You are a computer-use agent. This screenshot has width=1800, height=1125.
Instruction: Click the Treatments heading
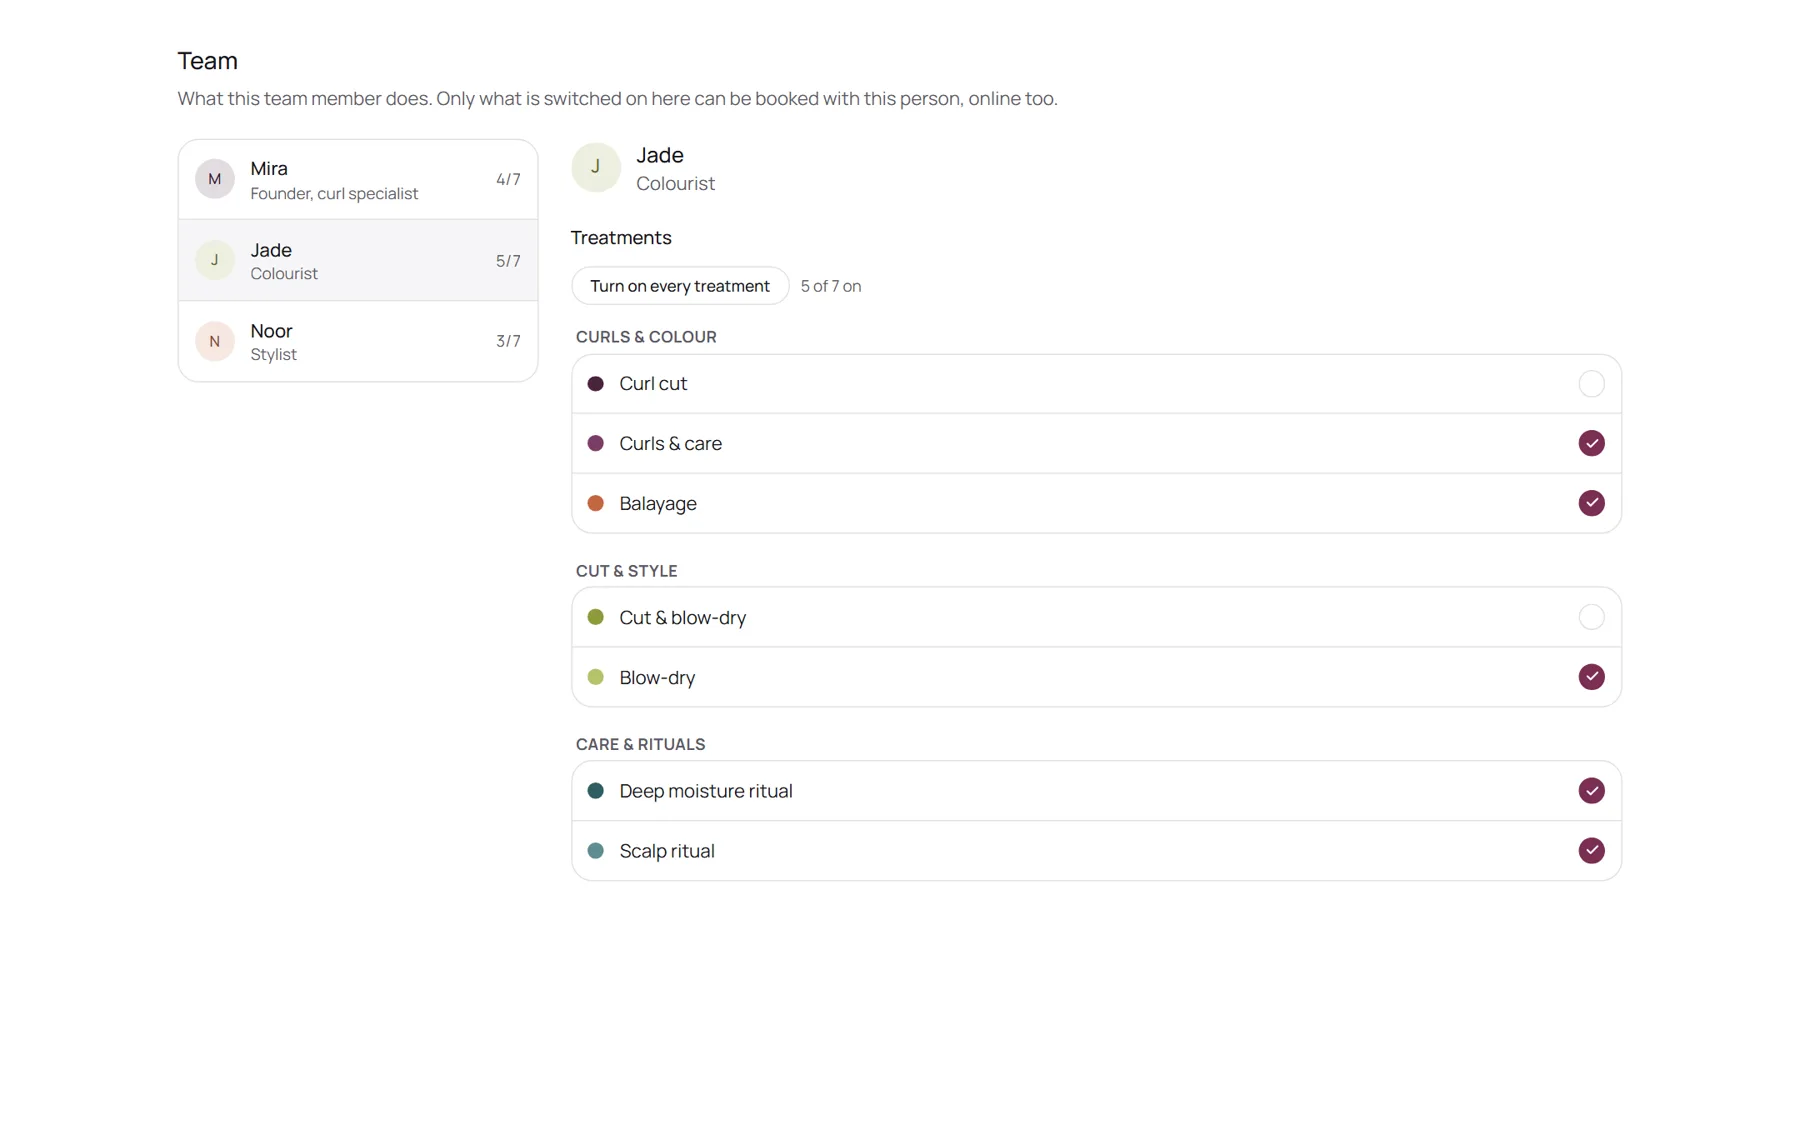(621, 238)
